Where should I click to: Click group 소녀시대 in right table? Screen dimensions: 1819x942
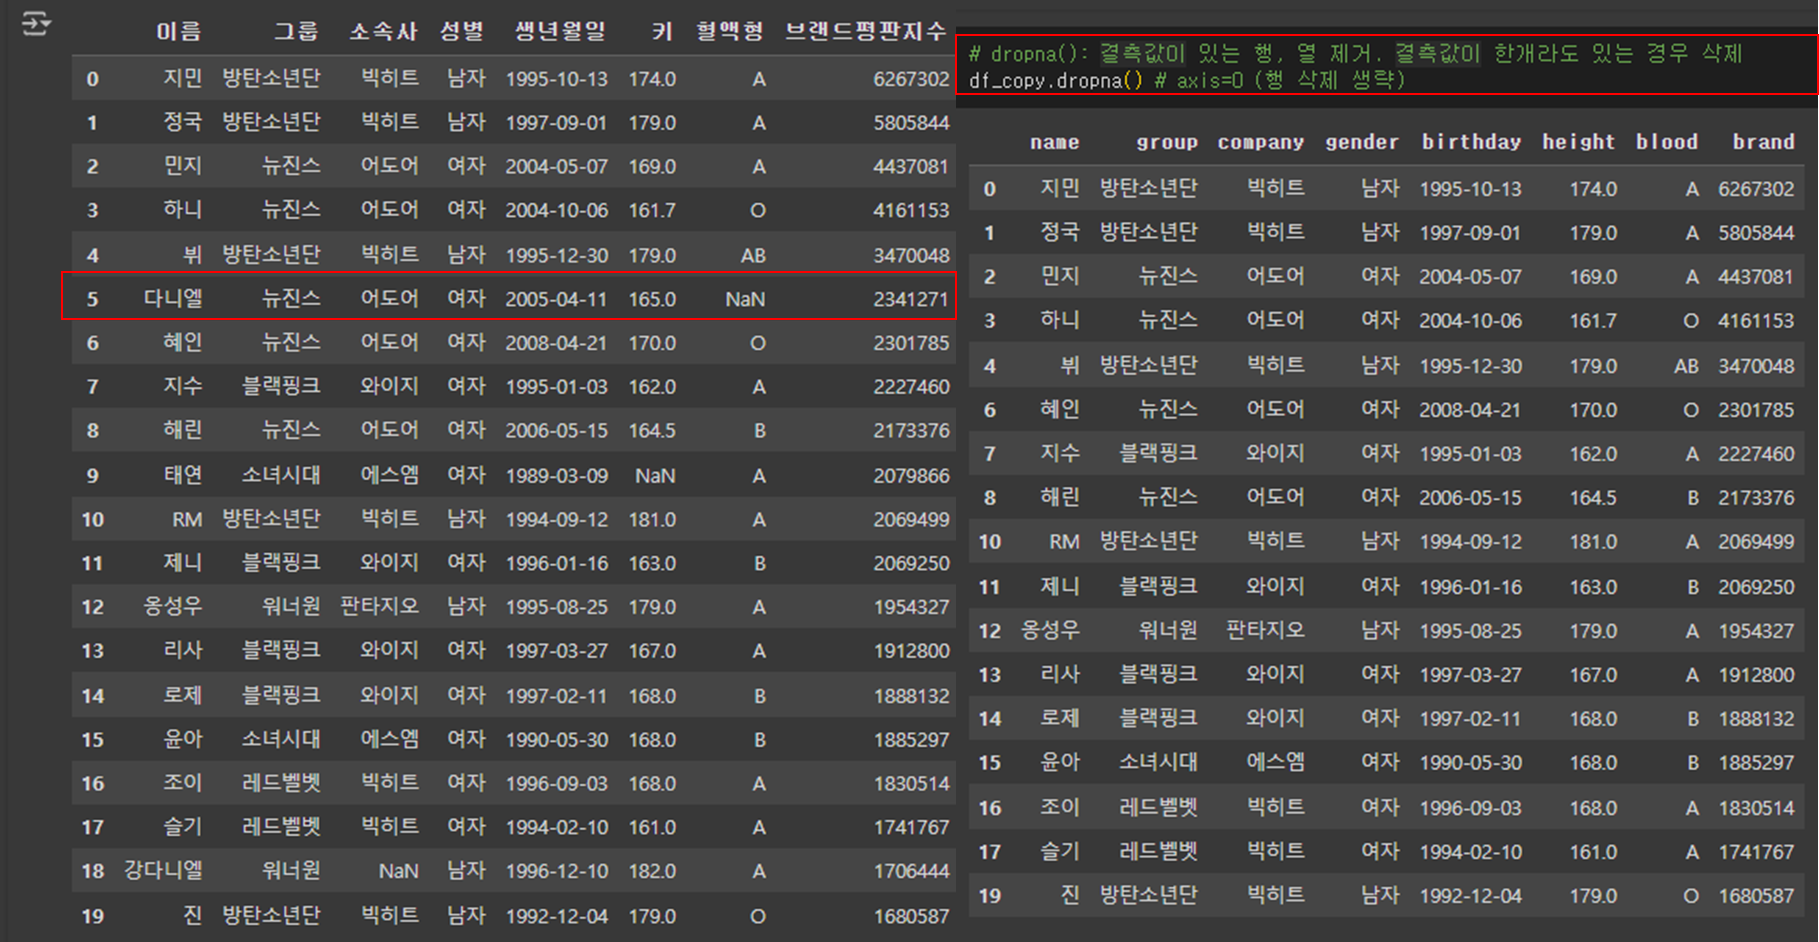pos(1158,762)
